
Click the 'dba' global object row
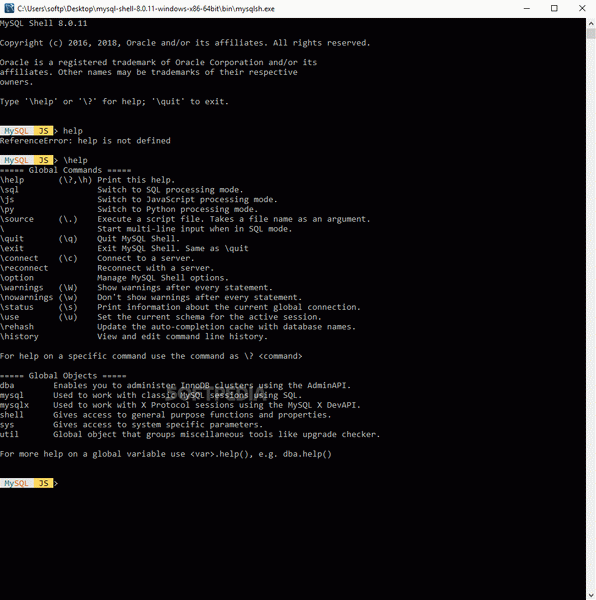(x=176, y=385)
